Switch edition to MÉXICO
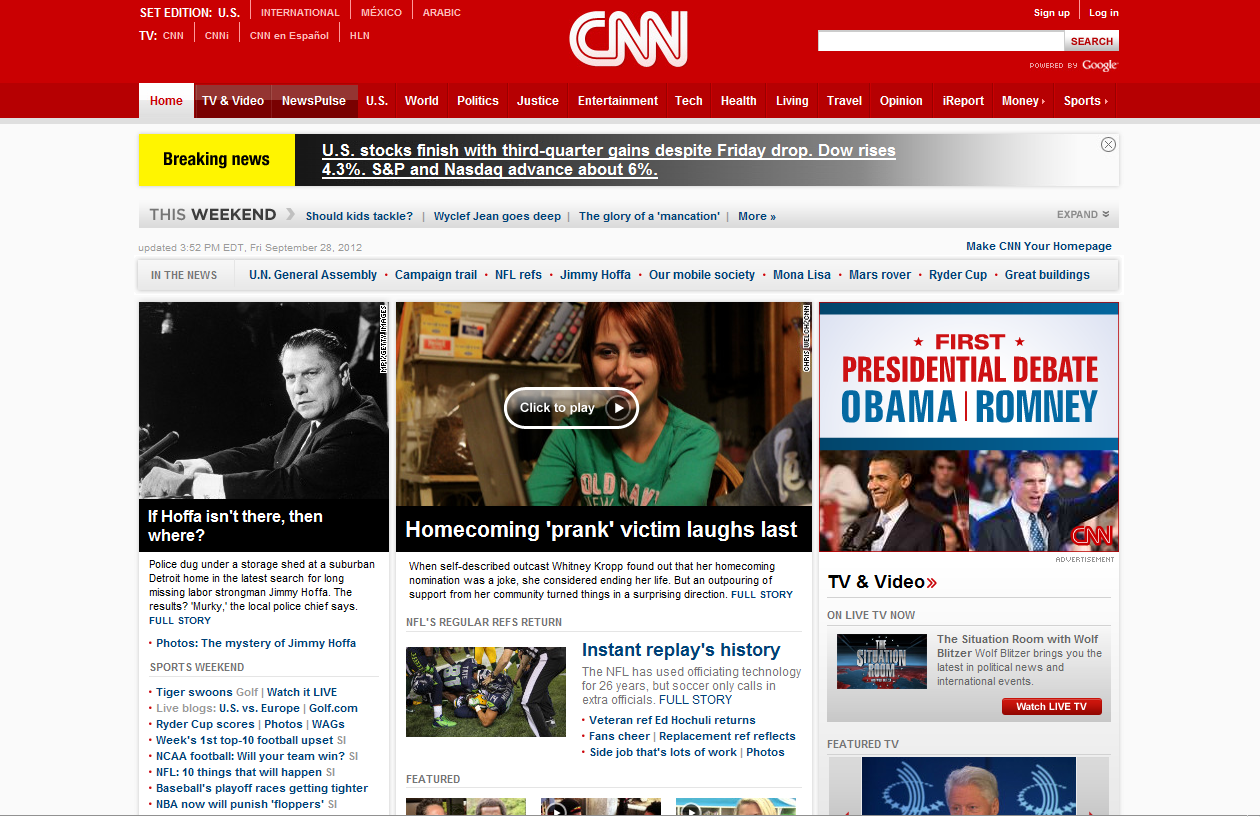 point(381,13)
